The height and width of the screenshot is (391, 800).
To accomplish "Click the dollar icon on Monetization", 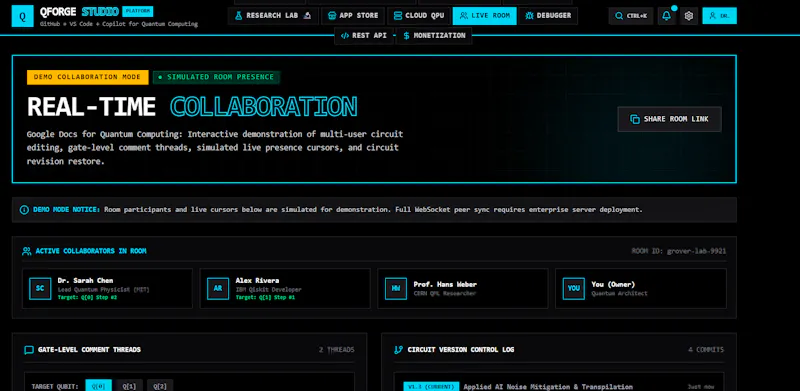I will pyautogui.click(x=406, y=36).
